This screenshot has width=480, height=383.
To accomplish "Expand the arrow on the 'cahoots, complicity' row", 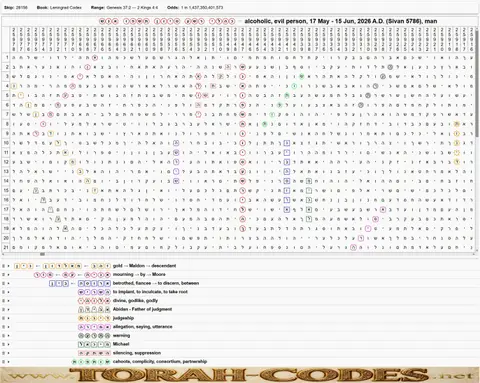I will click(x=8, y=362).
